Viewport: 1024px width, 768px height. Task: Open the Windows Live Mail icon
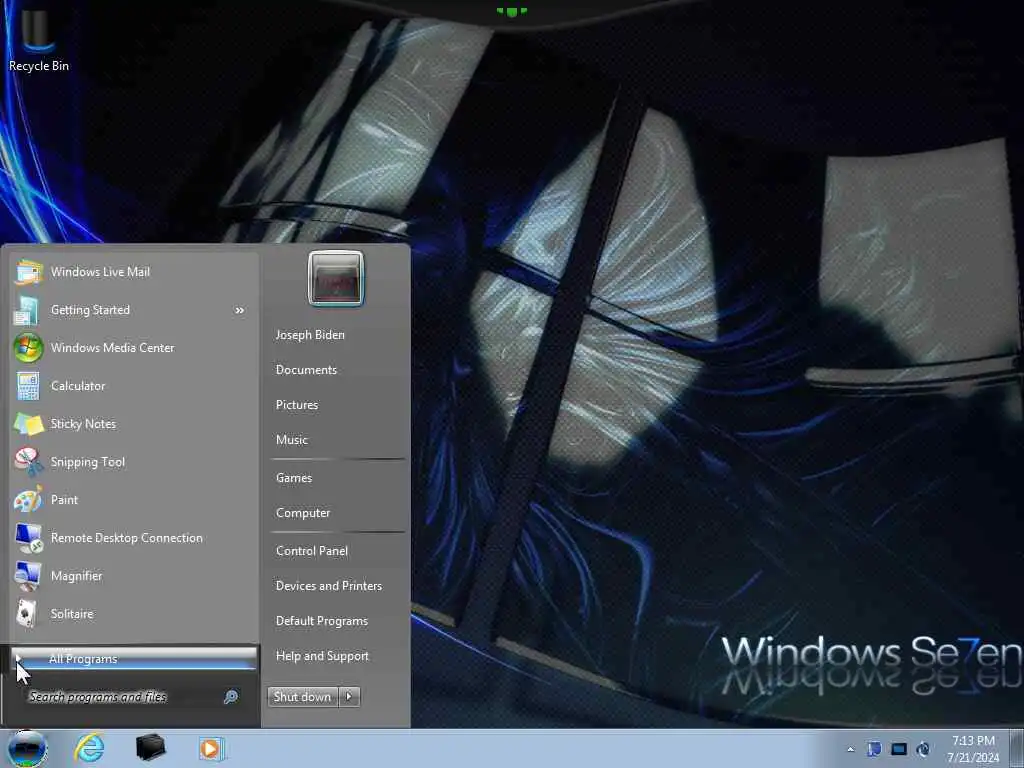point(28,272)
